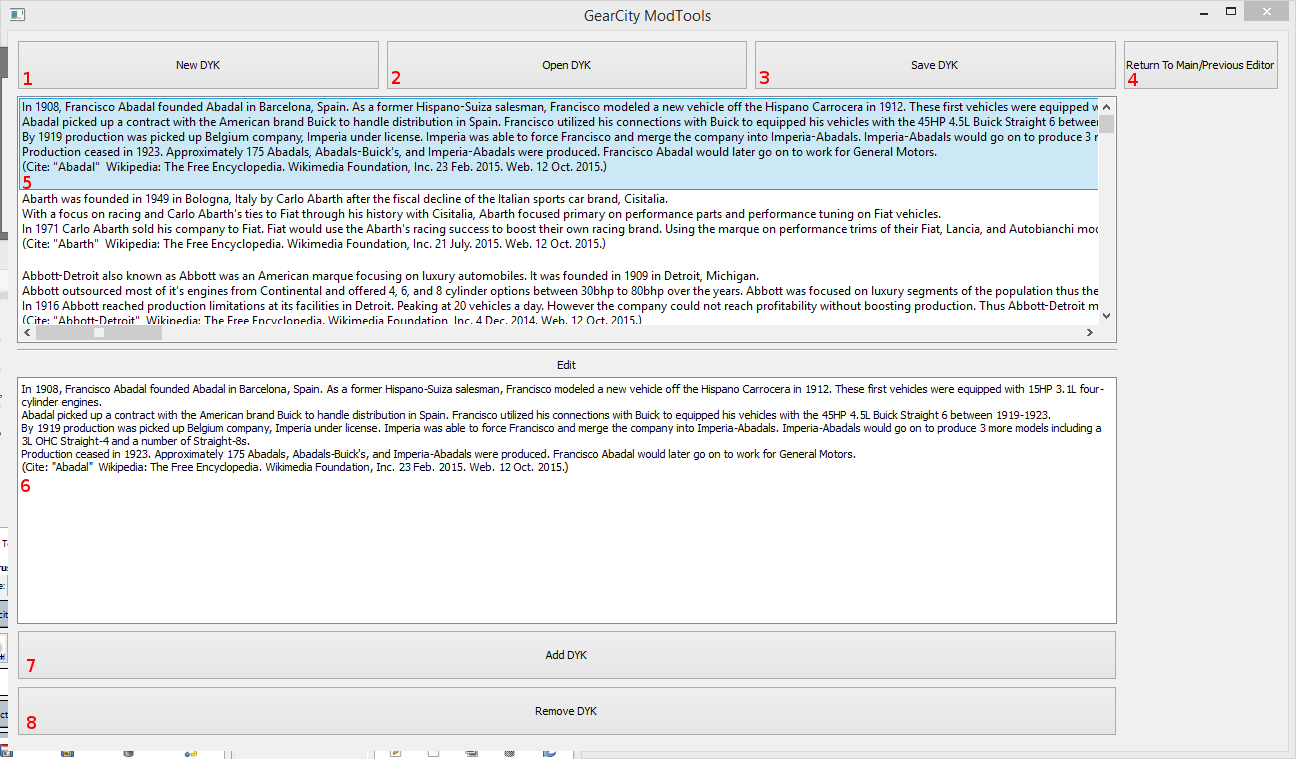Image resolution: width=1296 pixels, height=759 pixels.
Task: Click the horizontal scrollbar thumb in list
Action: coord(98,333)
